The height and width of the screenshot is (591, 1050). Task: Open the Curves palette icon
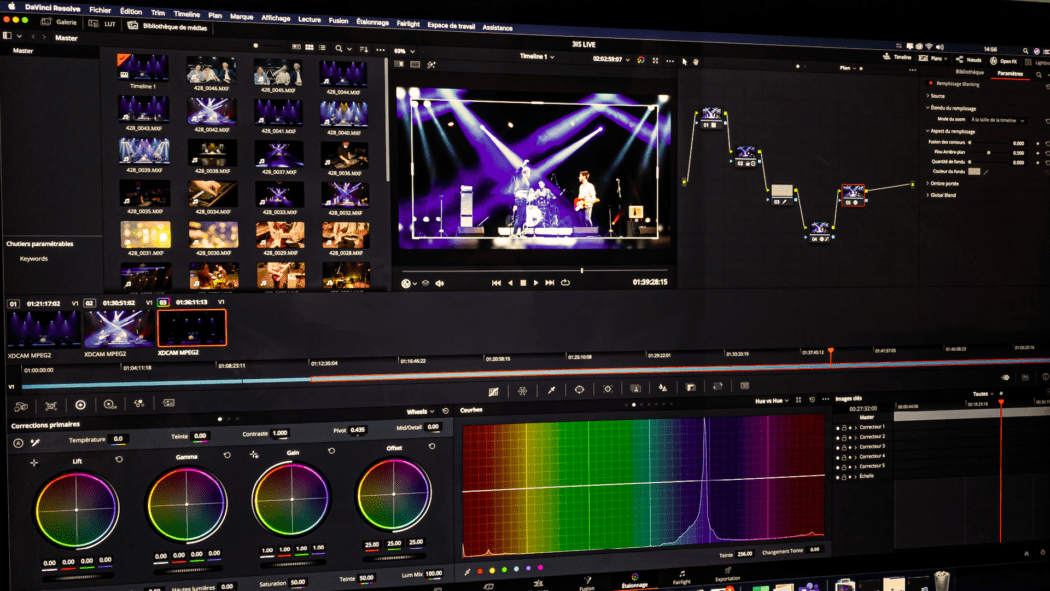494,392
